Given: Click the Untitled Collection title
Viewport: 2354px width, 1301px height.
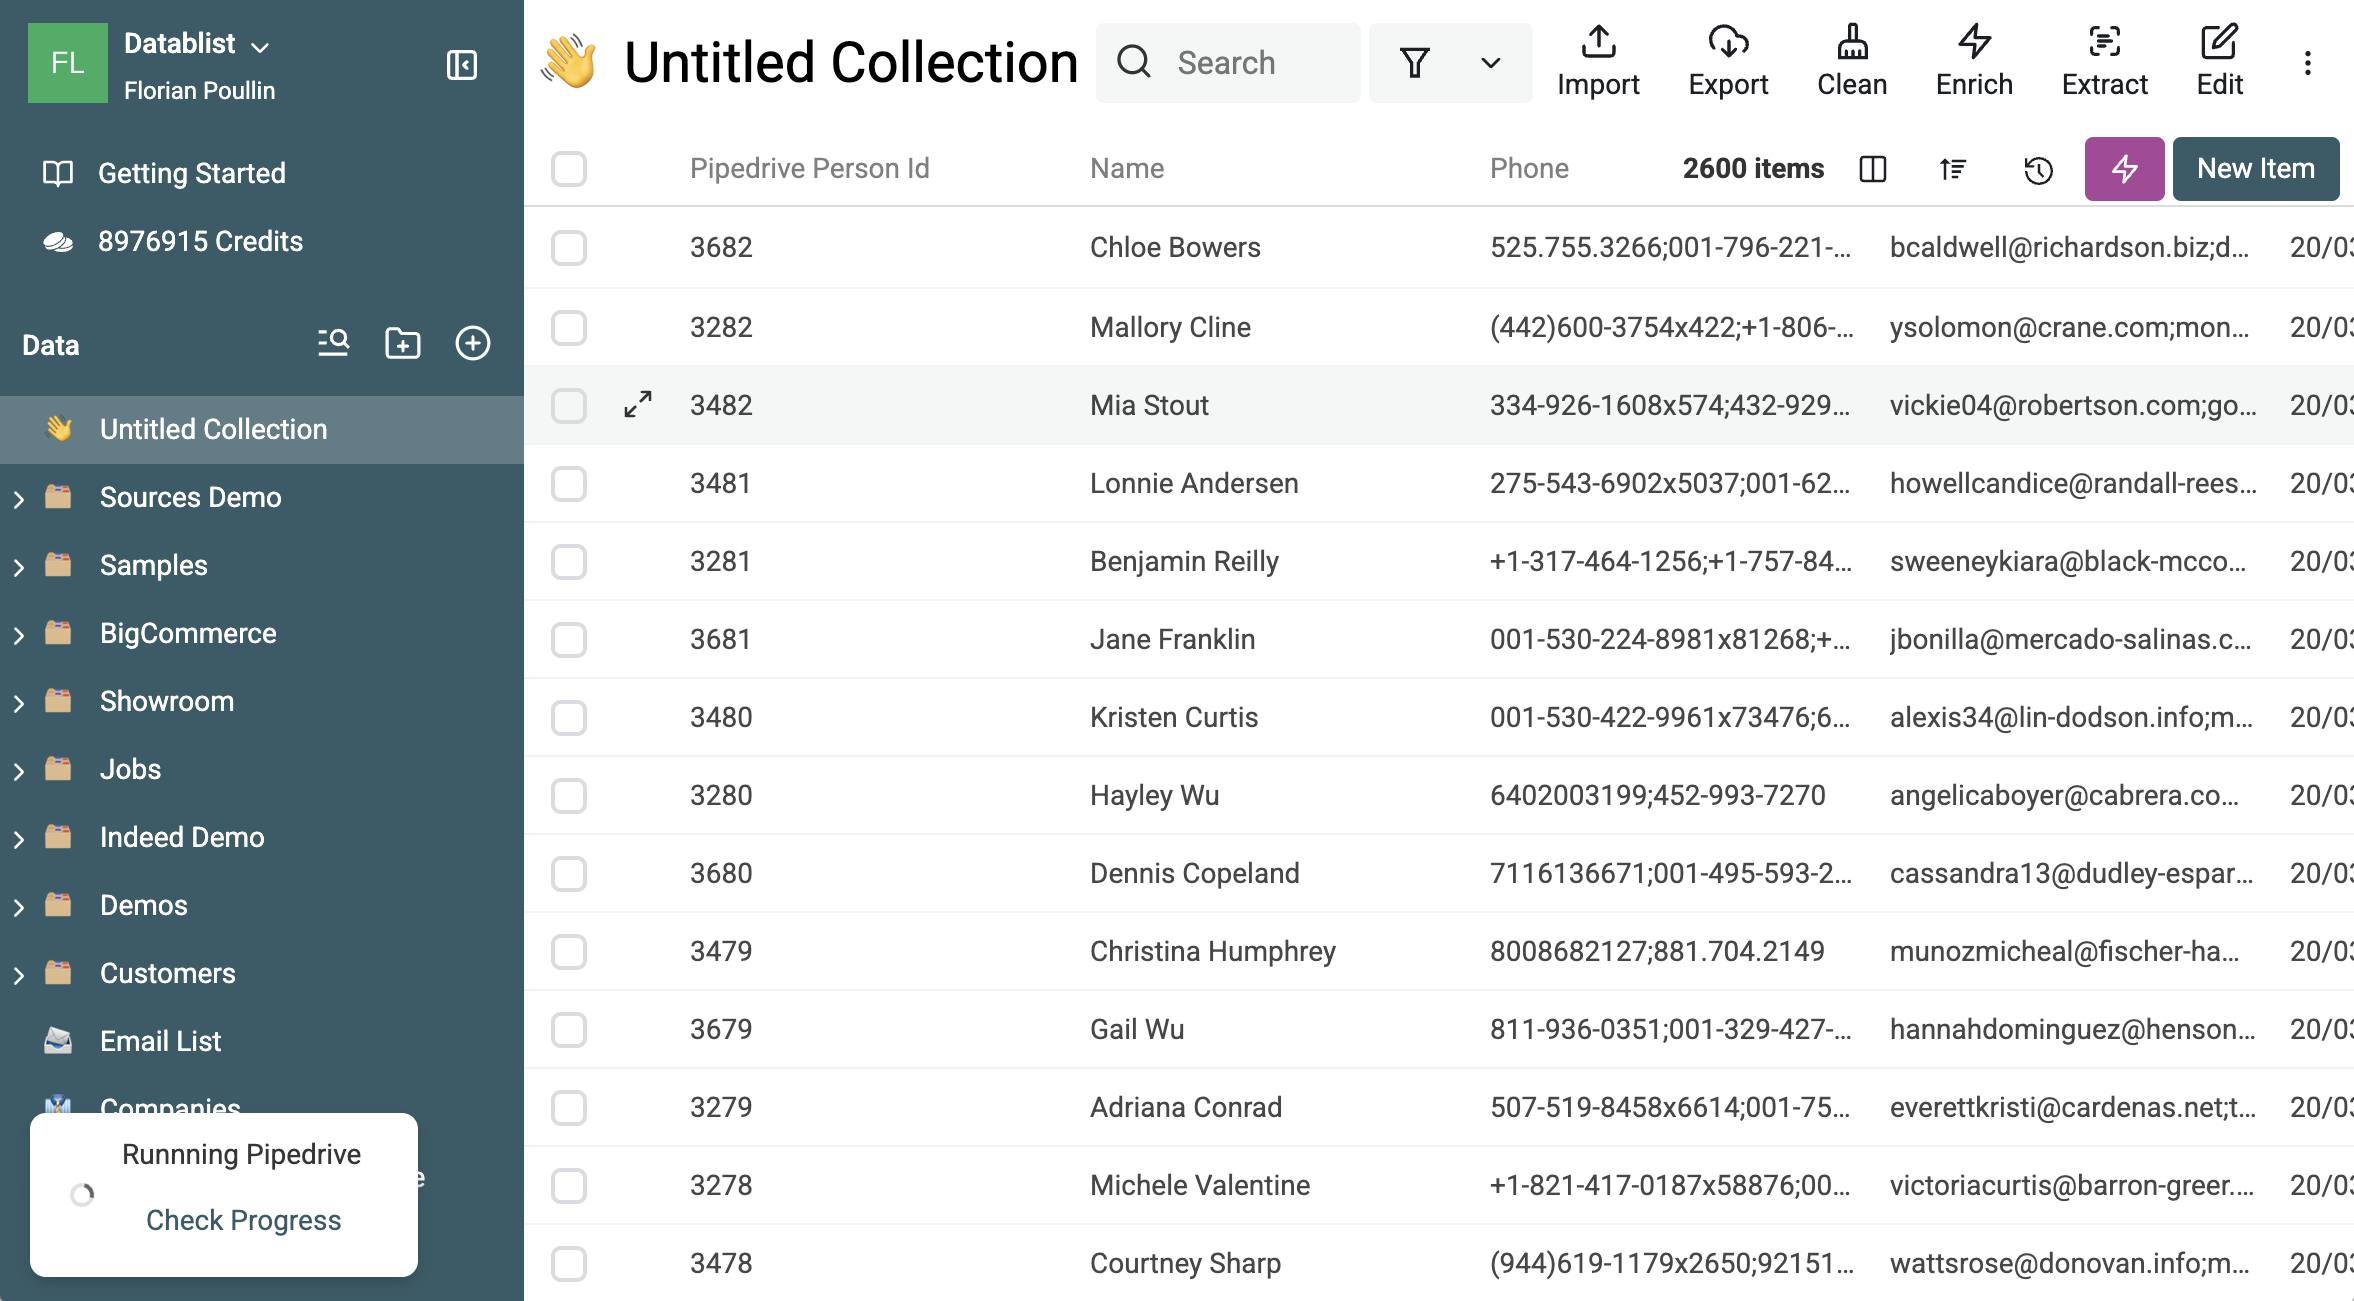Looking at the screenshot, I should click(x=850, y=62).
